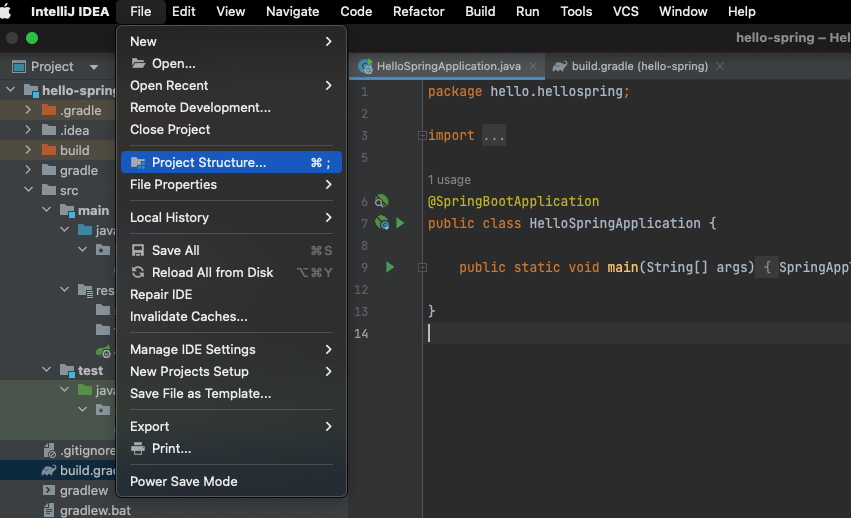Click the orange build folder icon
Screen dimensions: 851x518
49,150
